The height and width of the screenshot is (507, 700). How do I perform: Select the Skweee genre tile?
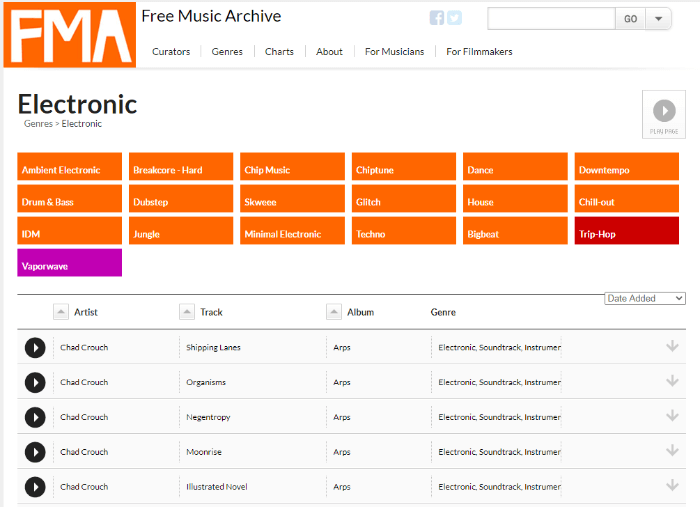292,199
